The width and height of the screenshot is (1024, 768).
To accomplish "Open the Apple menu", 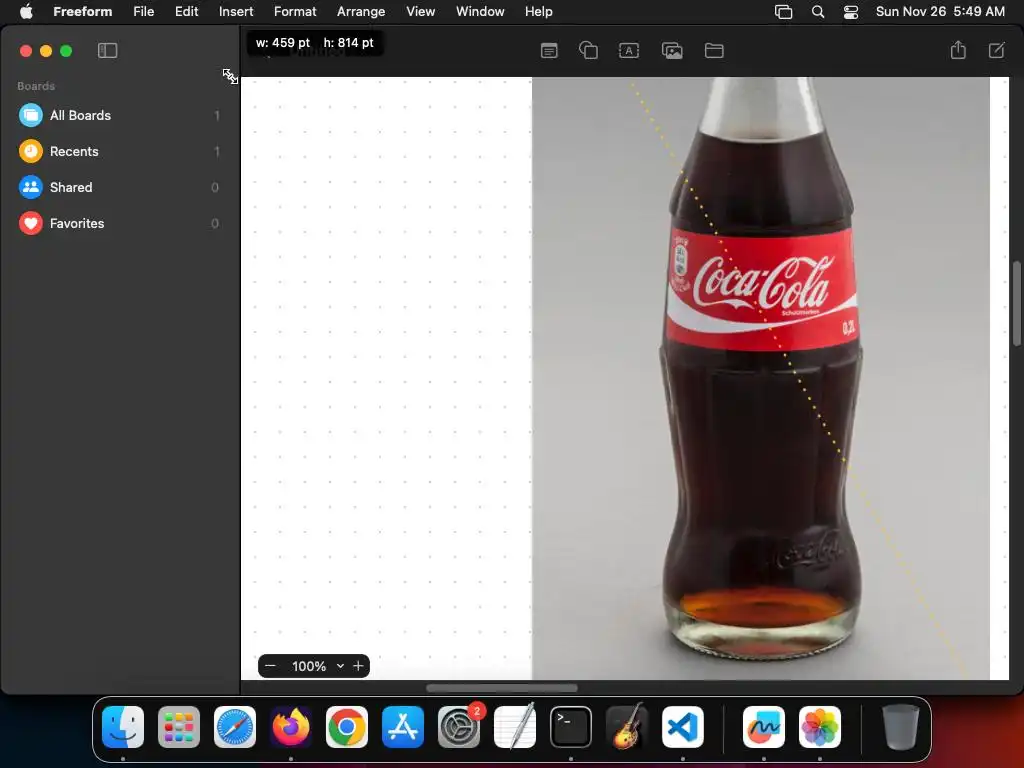I will click(26, 12).
